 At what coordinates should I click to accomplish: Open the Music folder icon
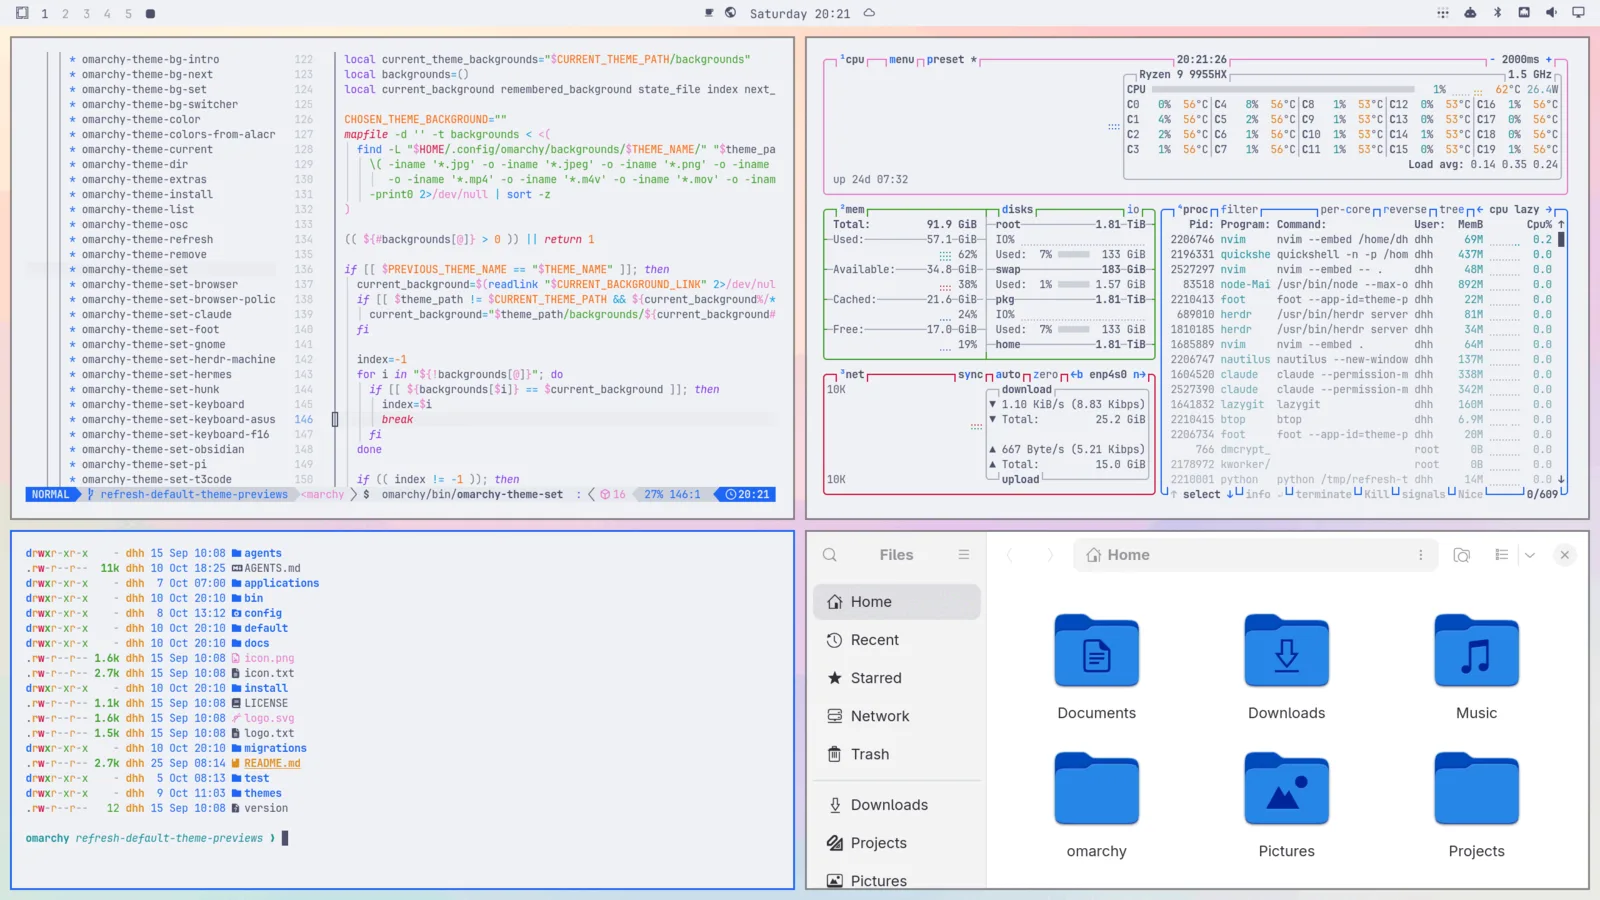click(x=1477, y=651)
